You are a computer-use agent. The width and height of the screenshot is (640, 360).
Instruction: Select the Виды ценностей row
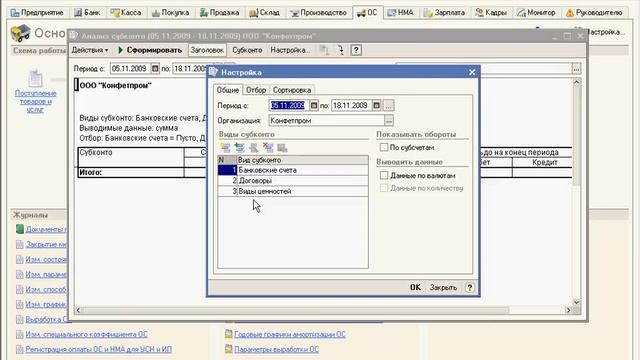[293, 191]
